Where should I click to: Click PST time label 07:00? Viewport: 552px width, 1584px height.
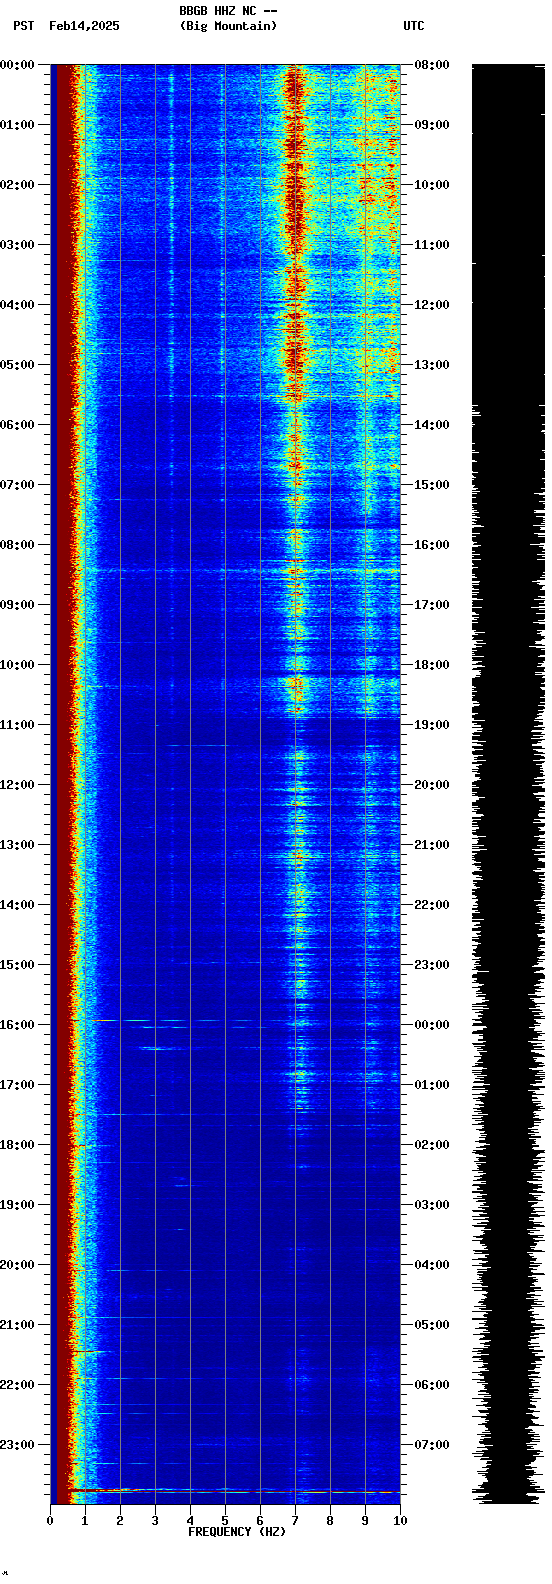(18, 485)
